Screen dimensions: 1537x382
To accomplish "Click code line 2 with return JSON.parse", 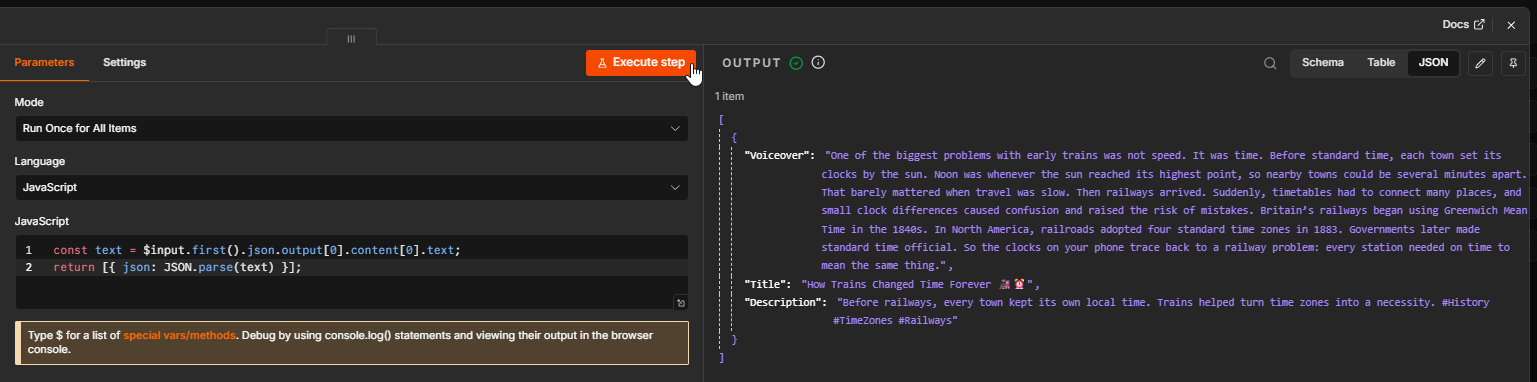I will pos(177,267).
